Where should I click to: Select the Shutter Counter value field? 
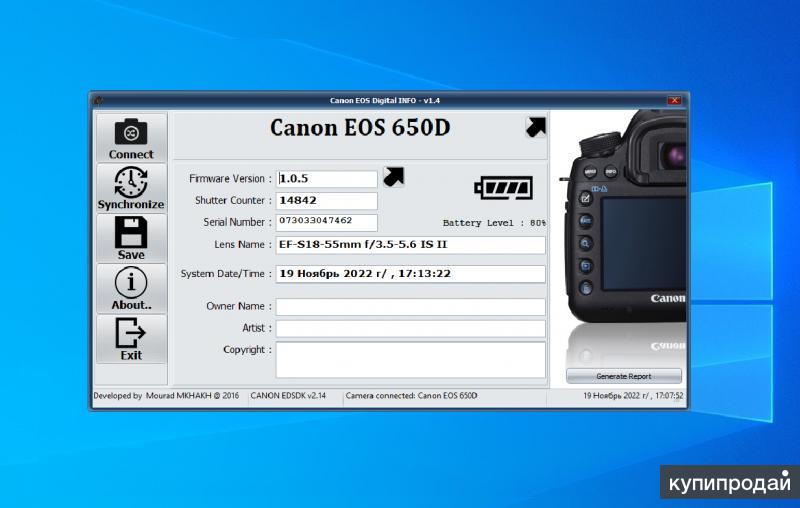[x=327, y=200]
